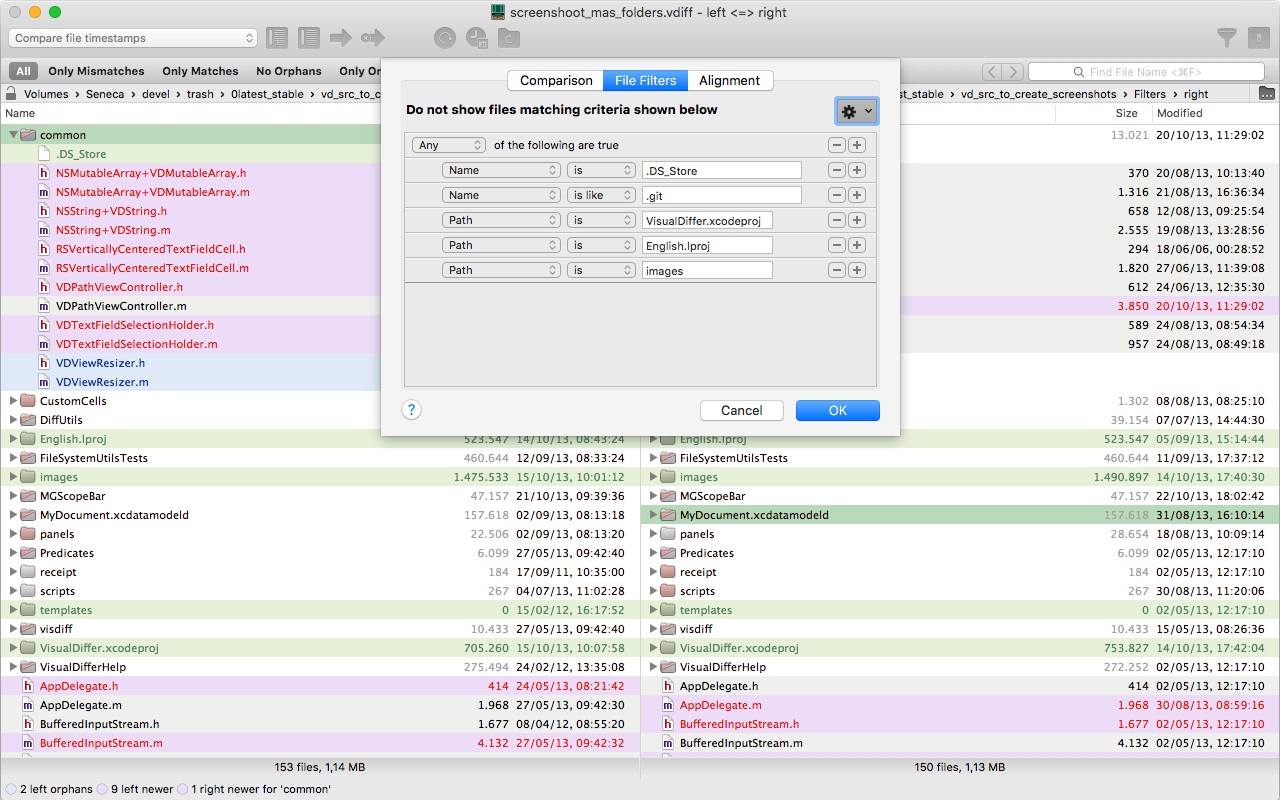Expand the left CustomCells folder
Image resolution: width=1280 pixels, height=800 pixels.
13,401
